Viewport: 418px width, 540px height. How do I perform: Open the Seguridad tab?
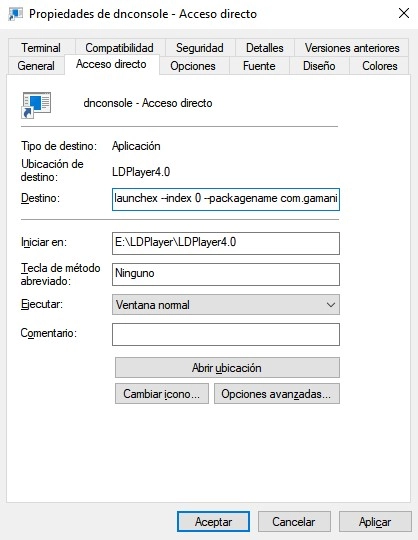click(x=200, y=48)
